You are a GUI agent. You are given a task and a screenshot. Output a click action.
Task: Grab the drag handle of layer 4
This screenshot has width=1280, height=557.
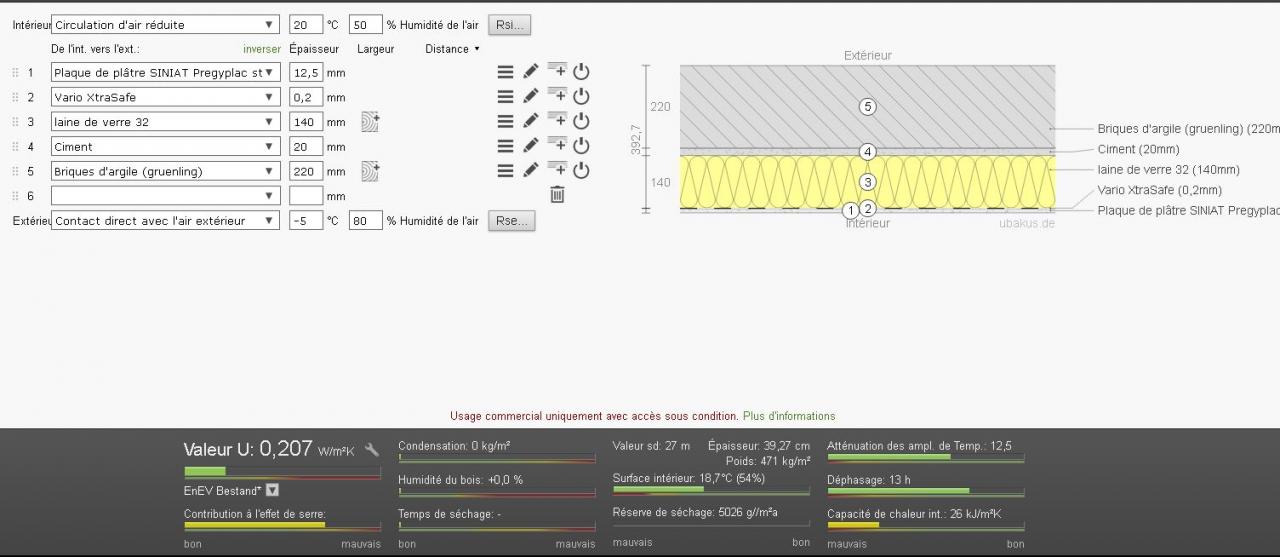click(x=15, y=147)
